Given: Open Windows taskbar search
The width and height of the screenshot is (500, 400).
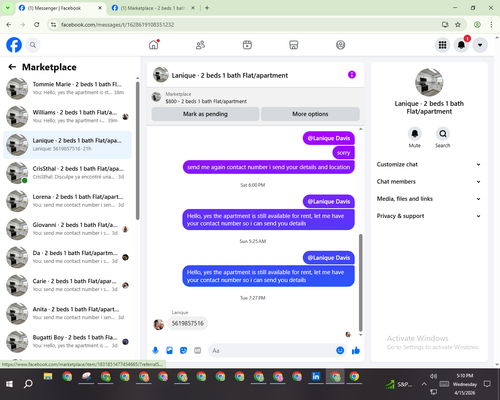Looking at the screenshot, I should 28,384.
